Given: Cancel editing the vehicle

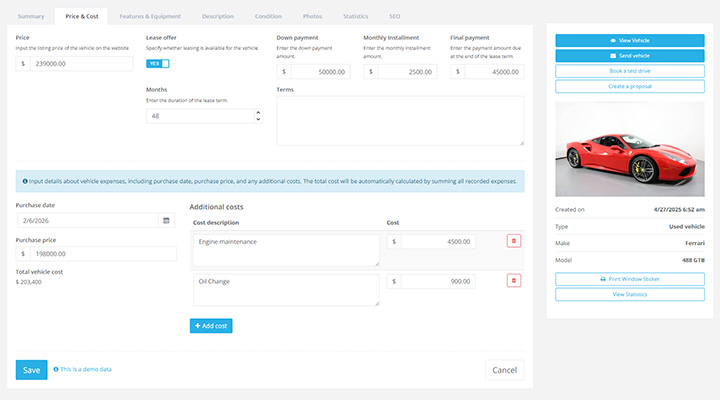Looking at the screenshot, I should pos(504,370).
